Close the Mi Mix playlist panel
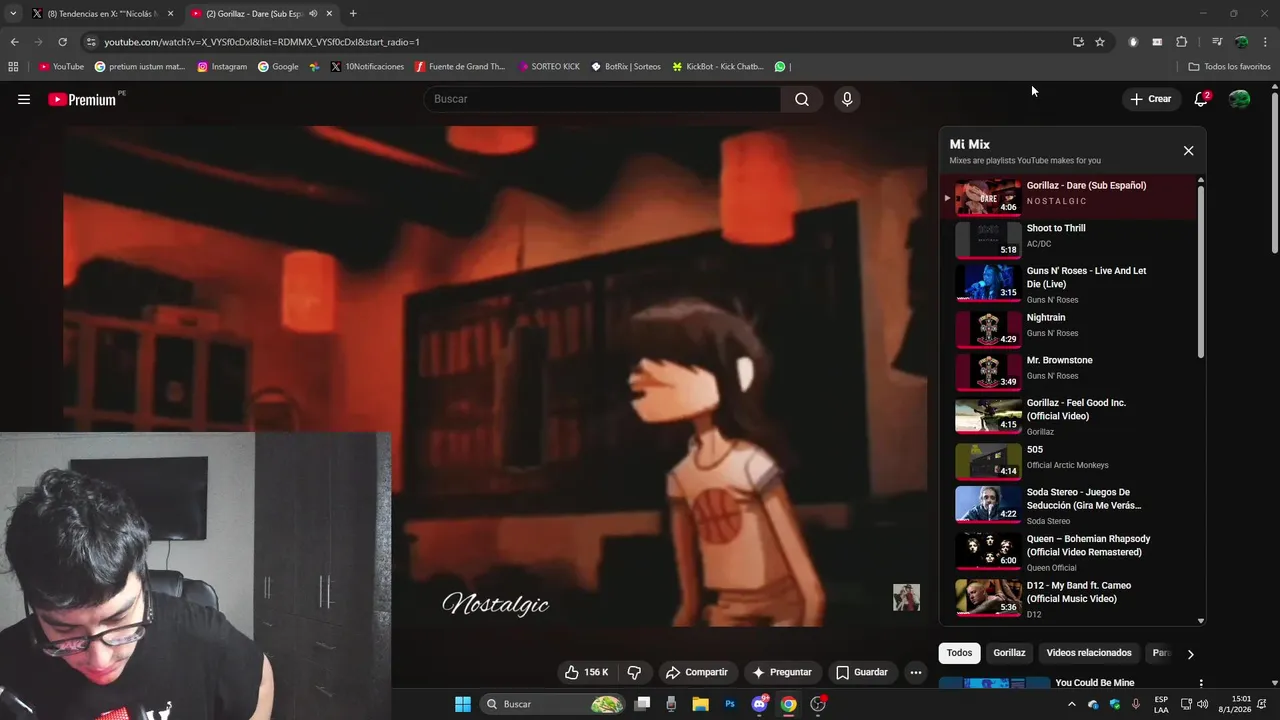The width and height of the screenshot is (1280, 720). (1188, 151)
